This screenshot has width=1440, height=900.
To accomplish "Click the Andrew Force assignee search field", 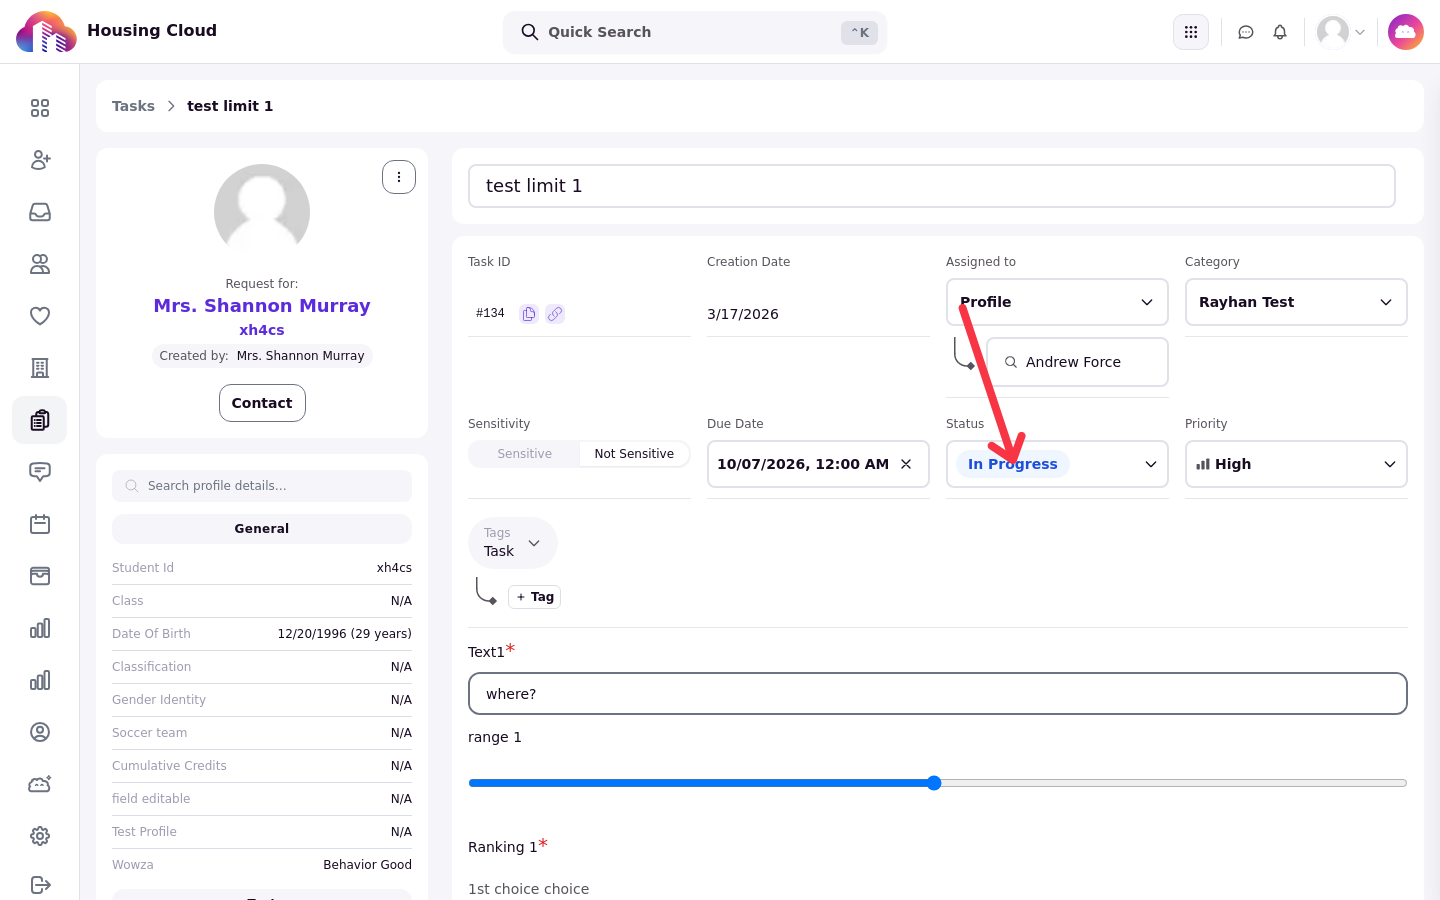I will tap(1077, 362).
